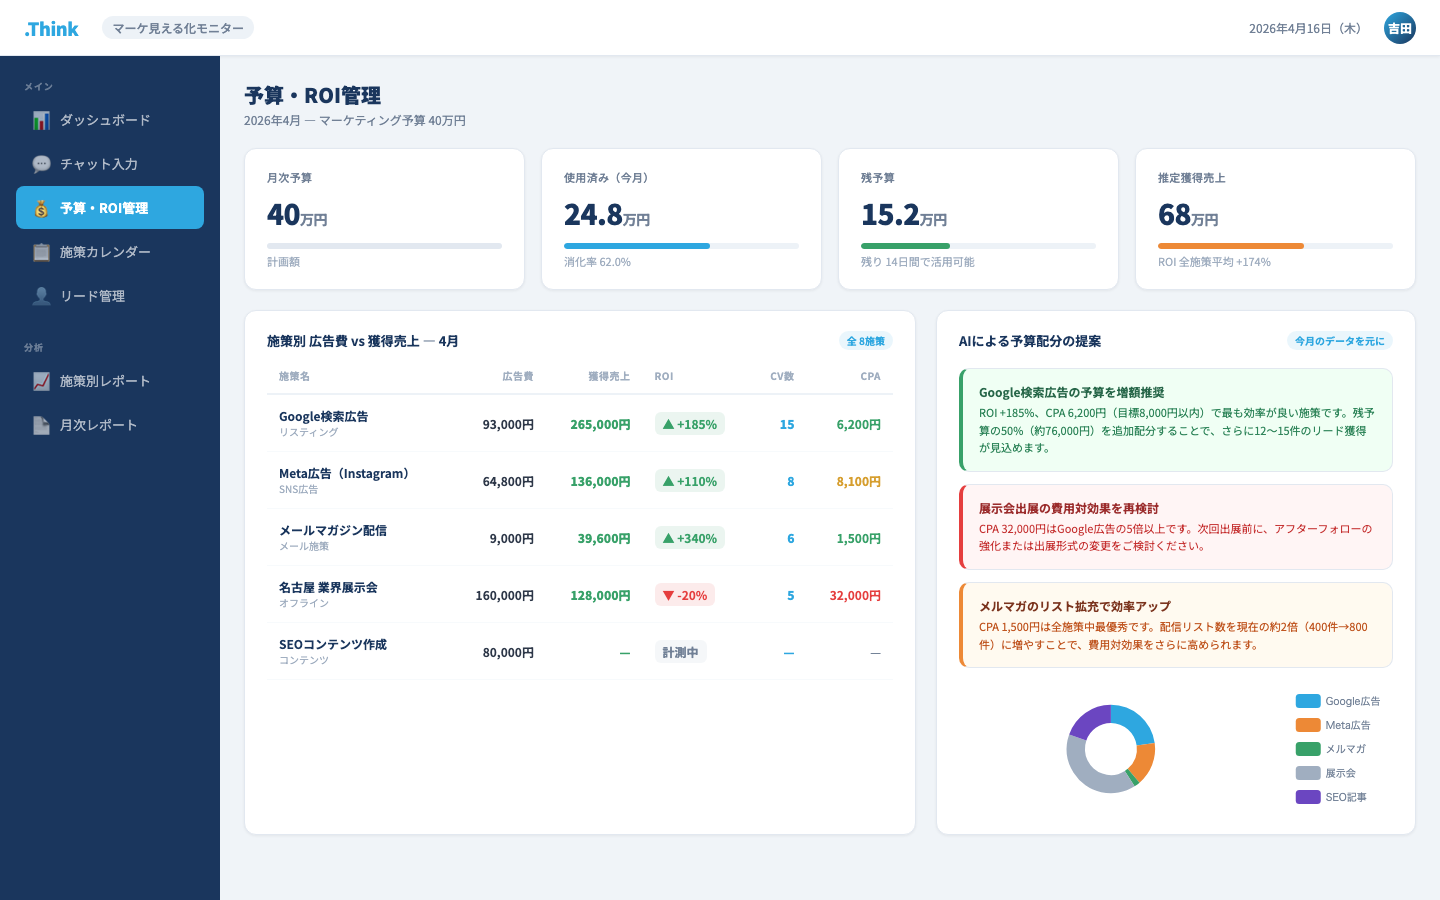
Task: Click the 月次予算 progress bar
Action: pyautogui.click(x=384, y=246)
